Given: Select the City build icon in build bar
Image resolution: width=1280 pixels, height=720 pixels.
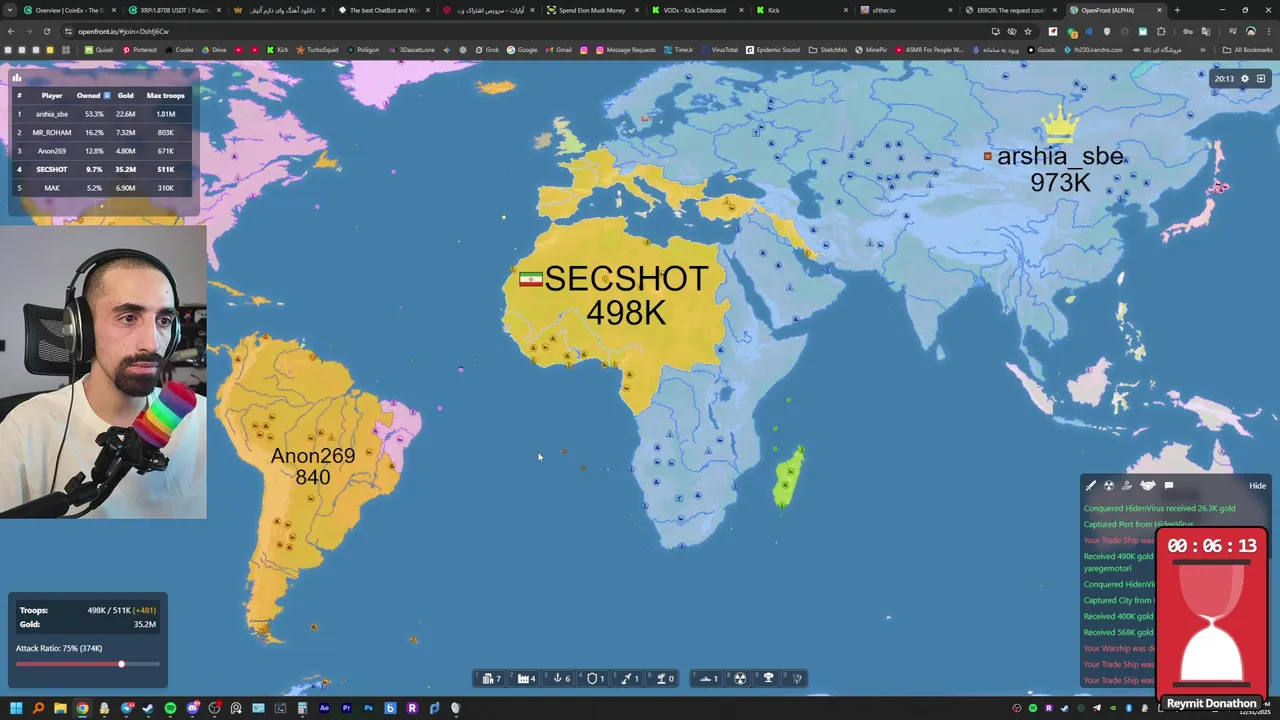Looking at the screenshot, I should tap(487, 678).
